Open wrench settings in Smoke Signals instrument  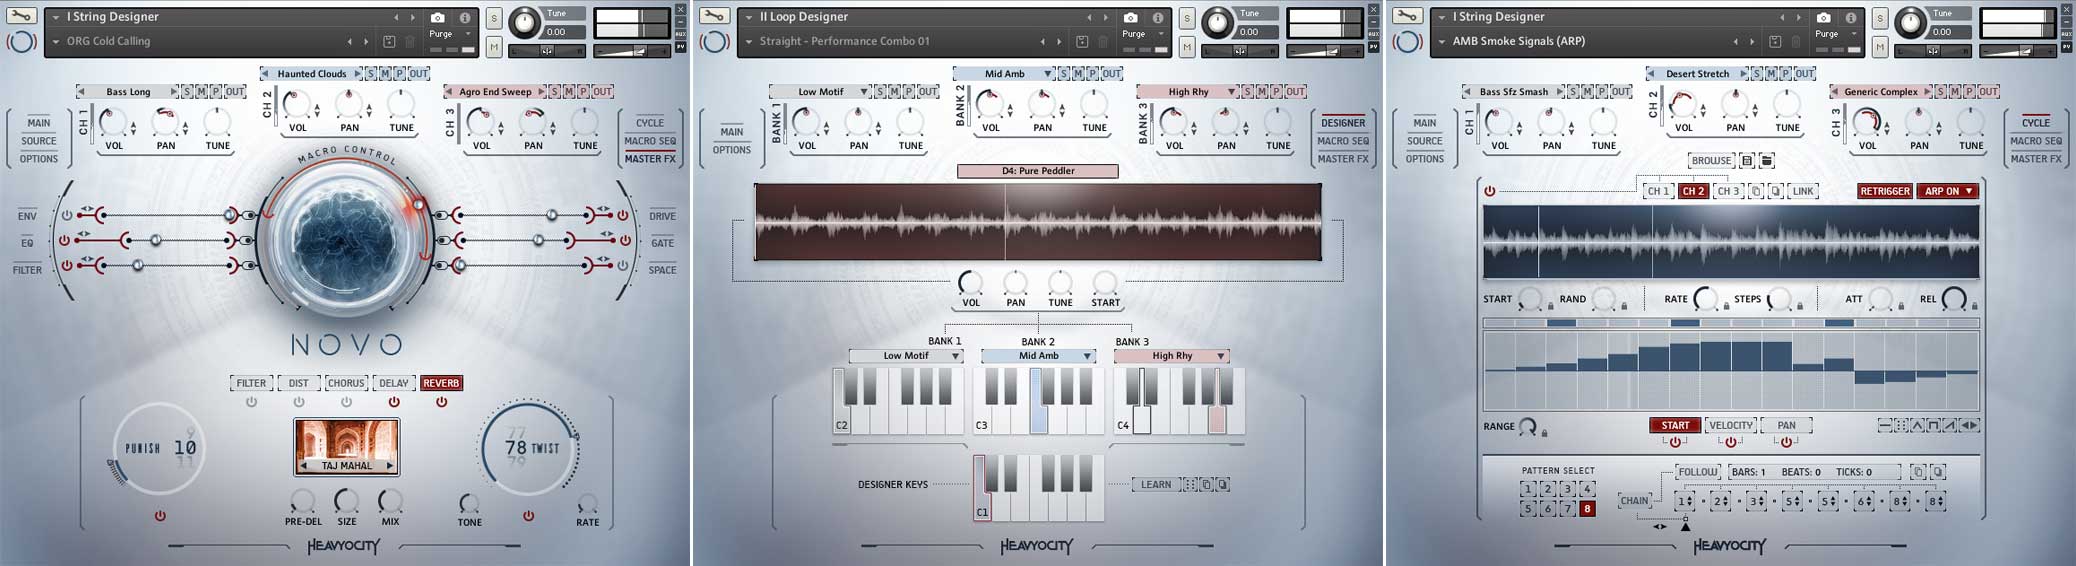coord(1407,17)
